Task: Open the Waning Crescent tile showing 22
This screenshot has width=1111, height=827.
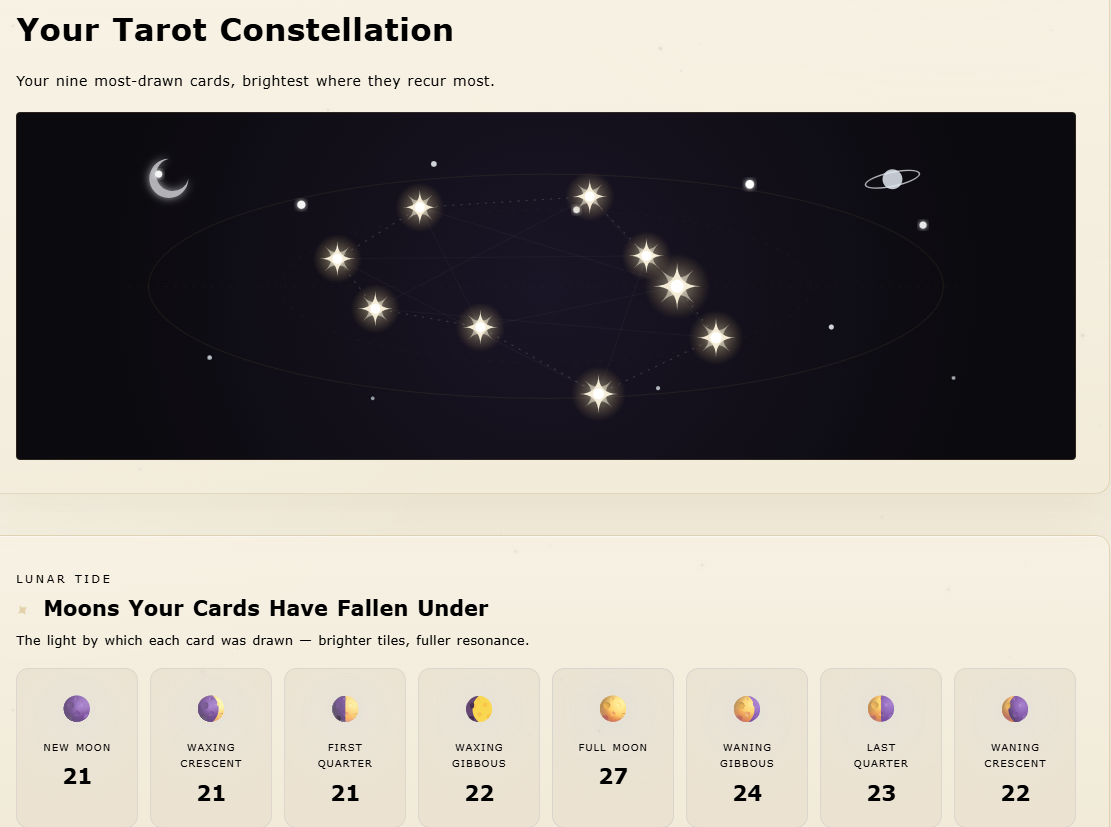Action: click(1015, 748)
